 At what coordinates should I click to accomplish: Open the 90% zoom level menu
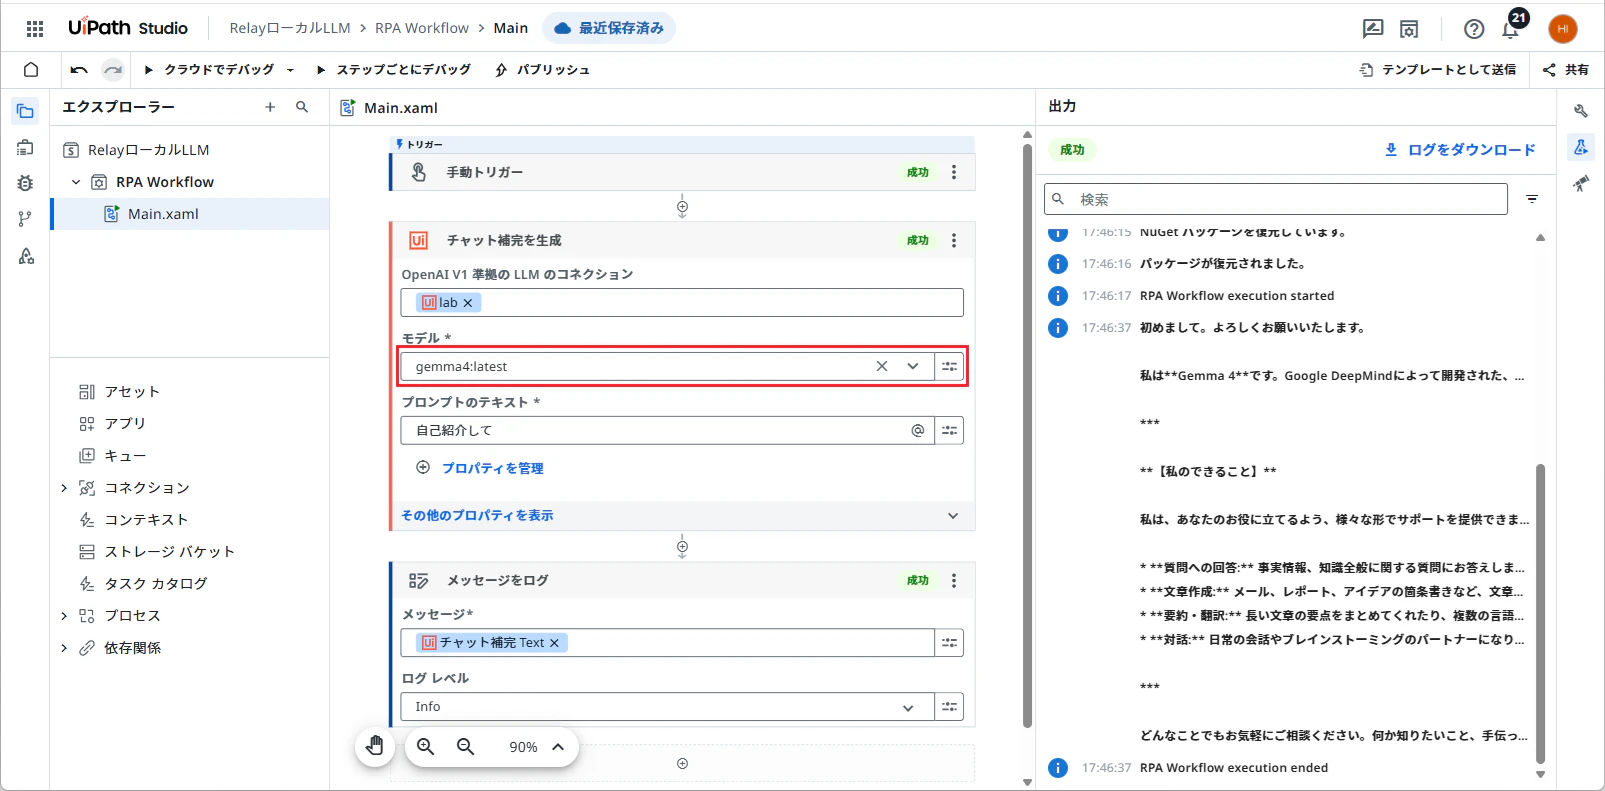[x=536, y=747]
